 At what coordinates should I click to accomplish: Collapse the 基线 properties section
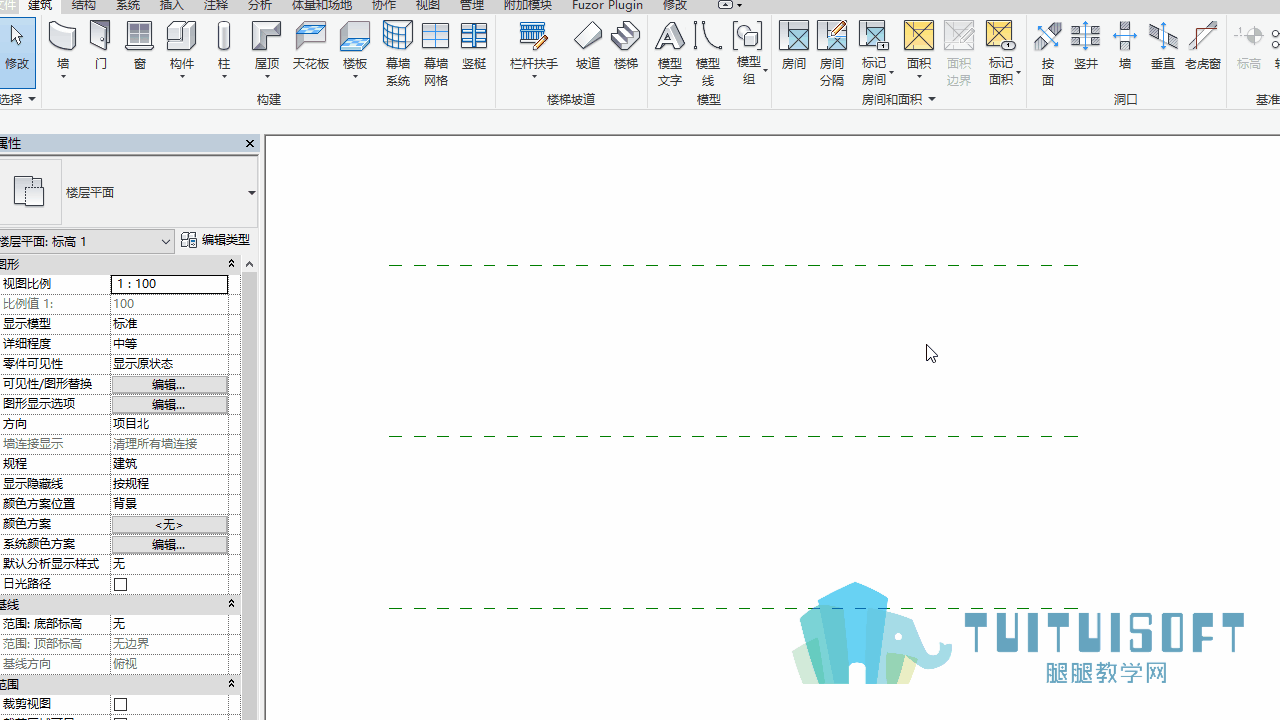click(231, 604)
